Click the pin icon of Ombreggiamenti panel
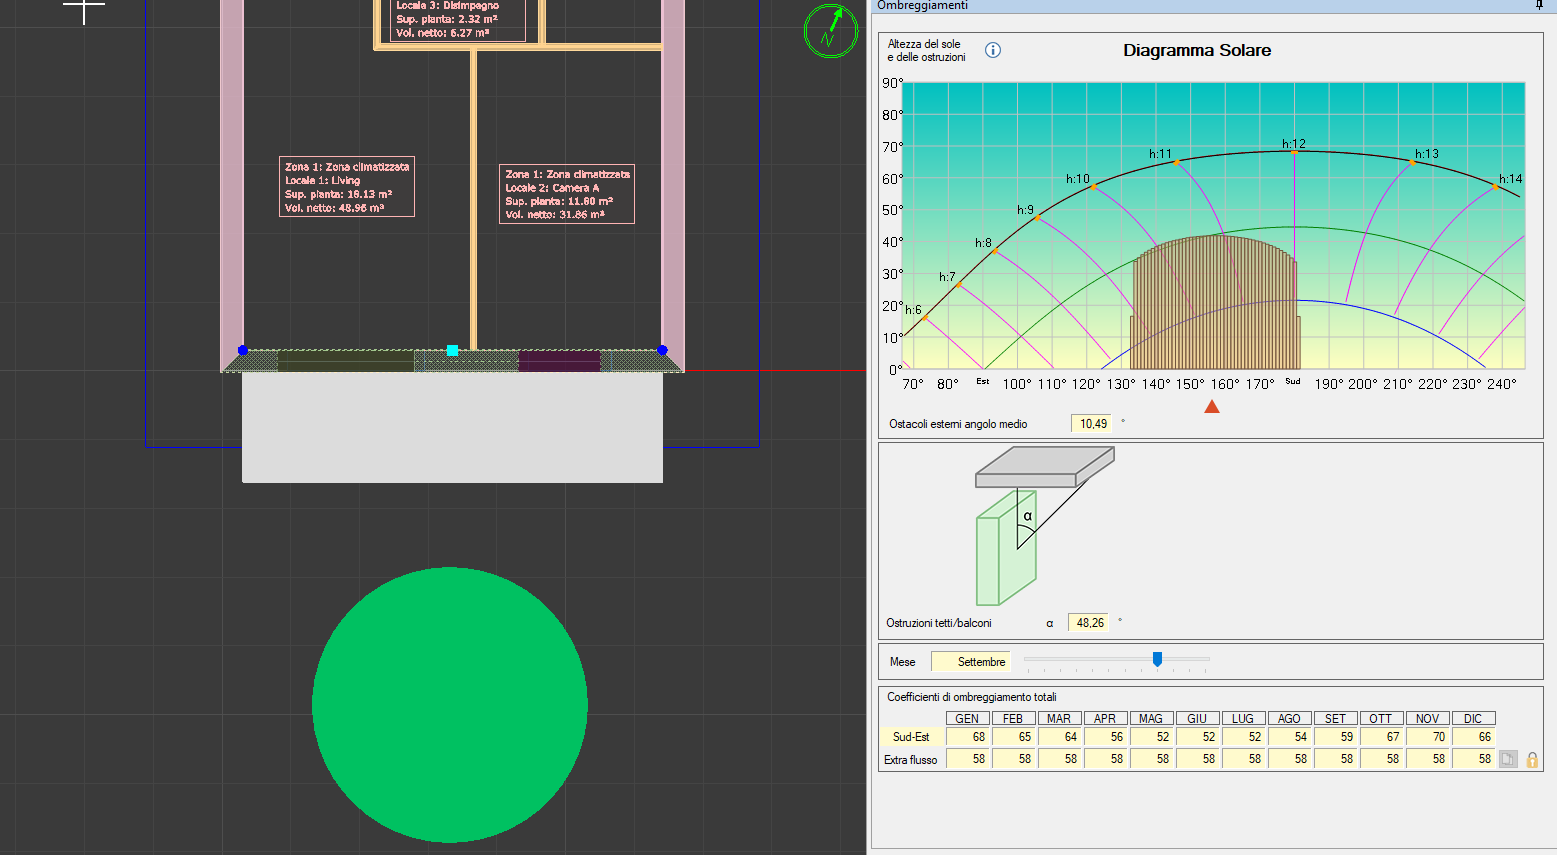Screen dimensions: 1557x855 click(1539, 6)
